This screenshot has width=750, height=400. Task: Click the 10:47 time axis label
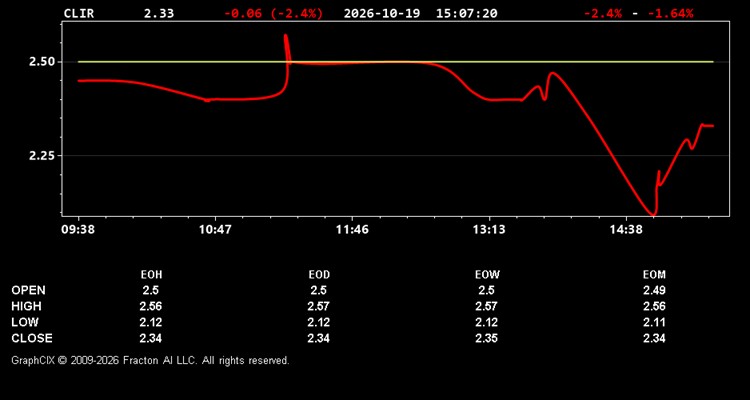(215, 230)
